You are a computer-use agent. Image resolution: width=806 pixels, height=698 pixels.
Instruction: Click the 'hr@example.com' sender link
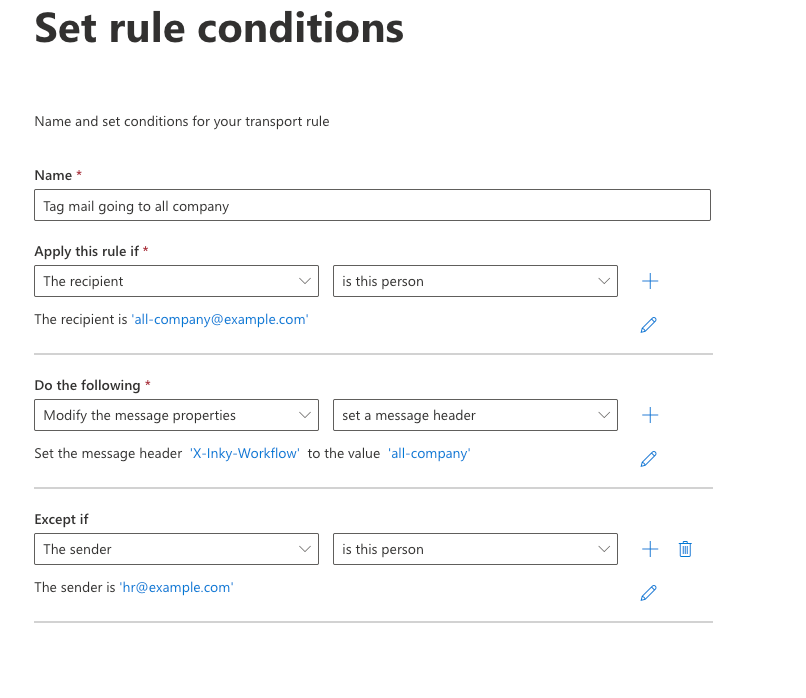pyautogui.click(x=176, y=587)
